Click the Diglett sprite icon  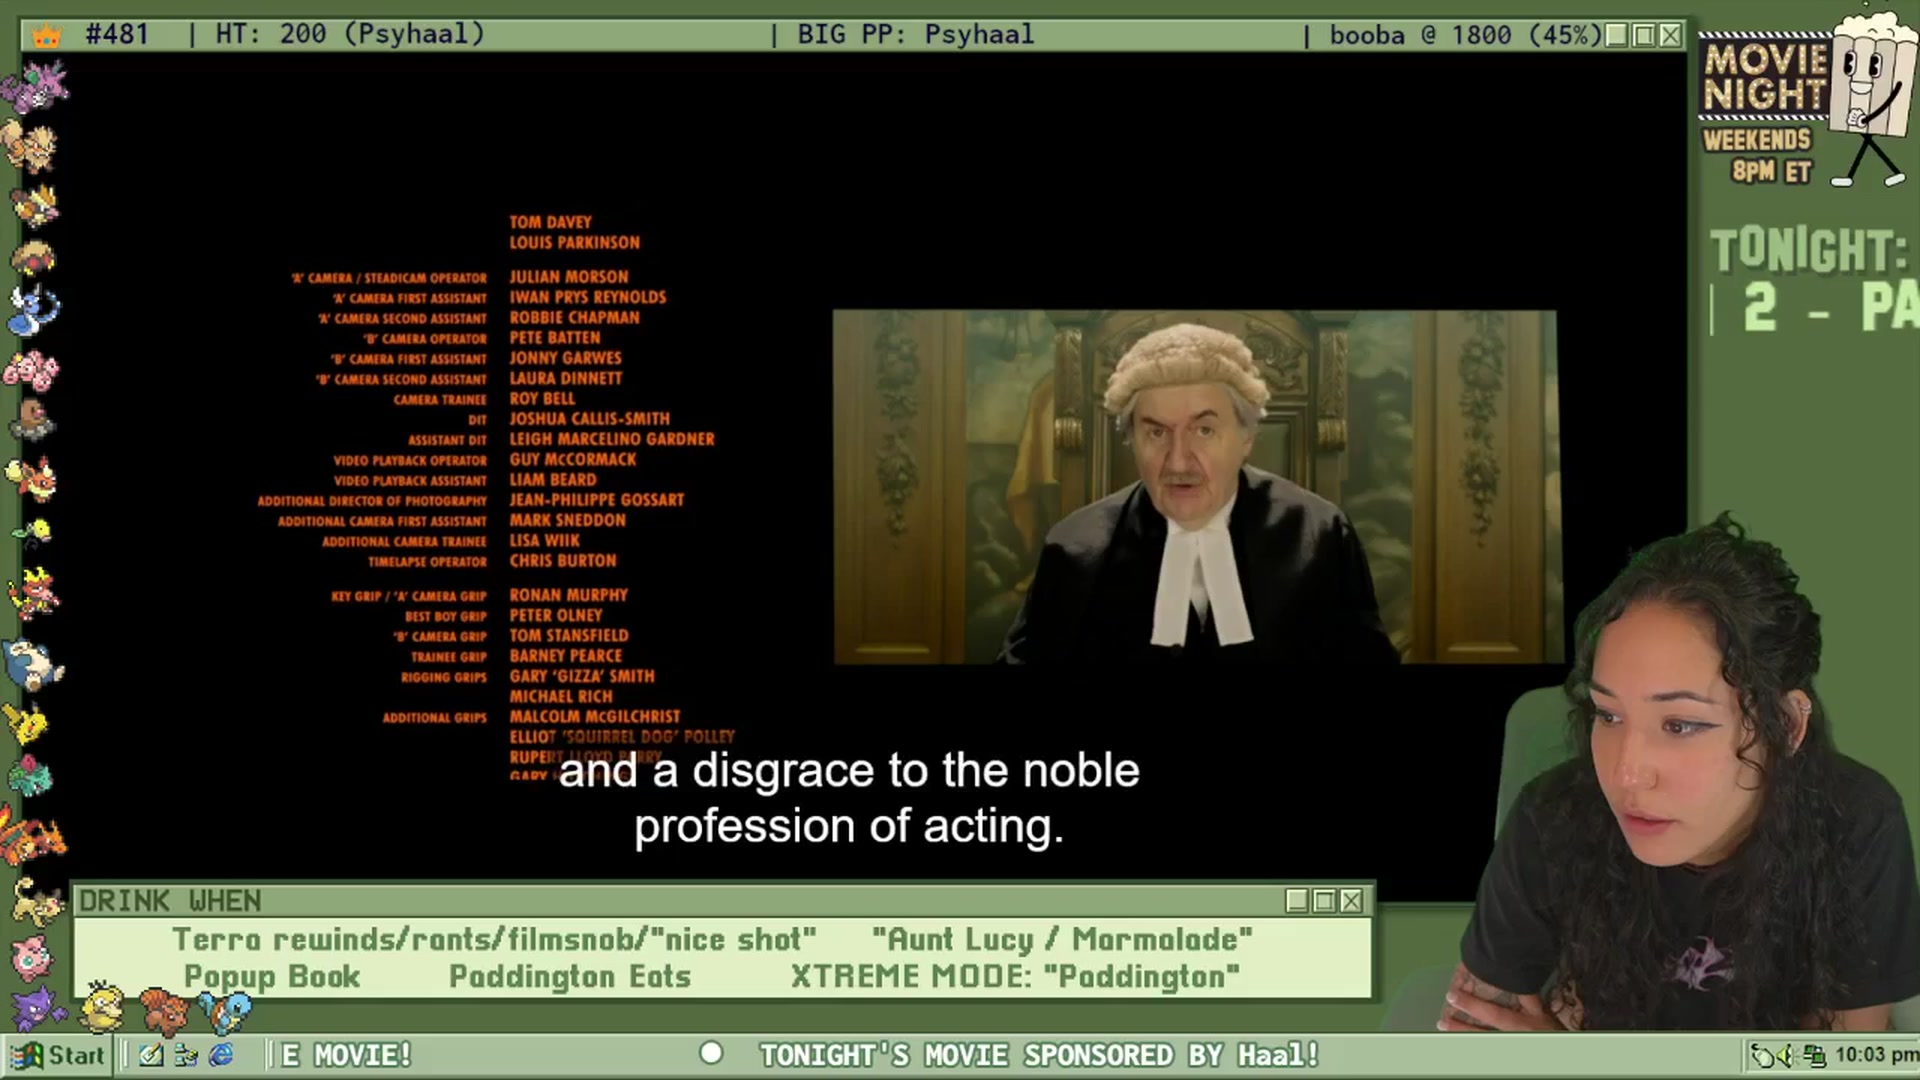tap(32, 420)
